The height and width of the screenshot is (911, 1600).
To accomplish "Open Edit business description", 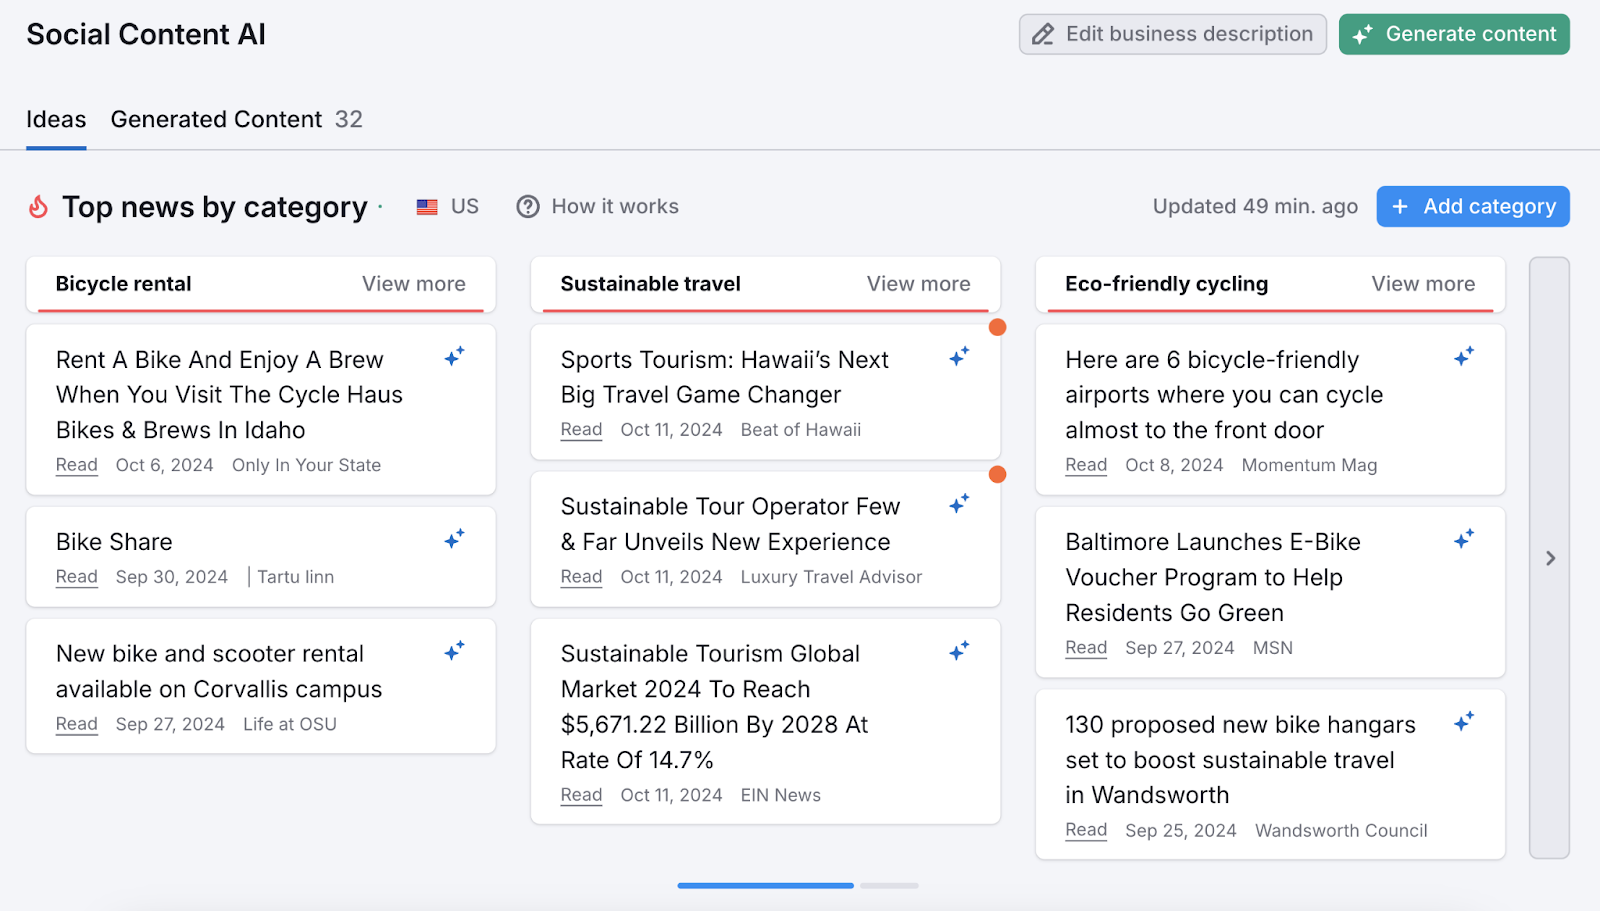I will click(x=1173, y=34).
